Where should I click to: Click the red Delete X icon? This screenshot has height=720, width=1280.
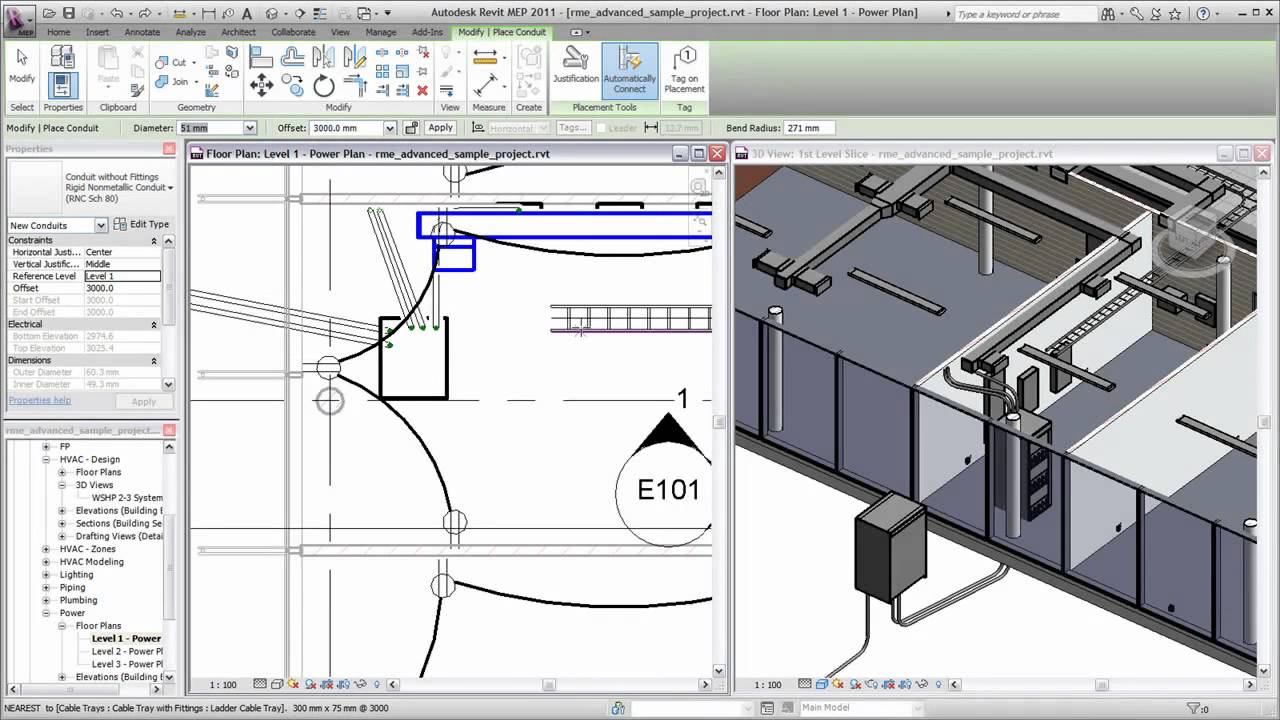(x=422, y=90)
